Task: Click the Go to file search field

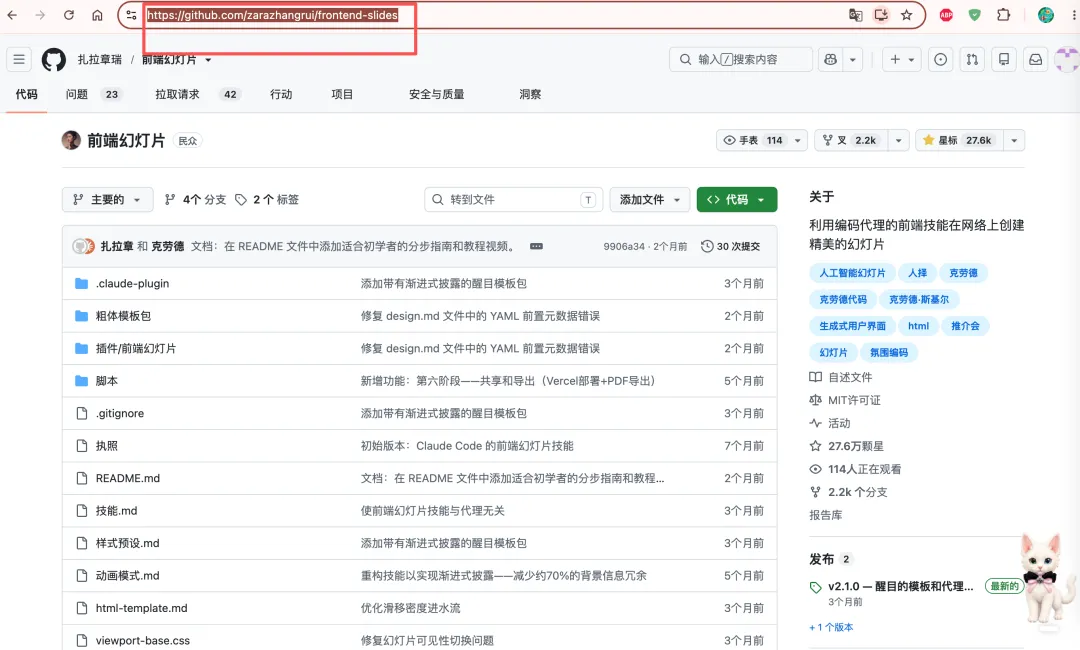Action: [514, 200]
